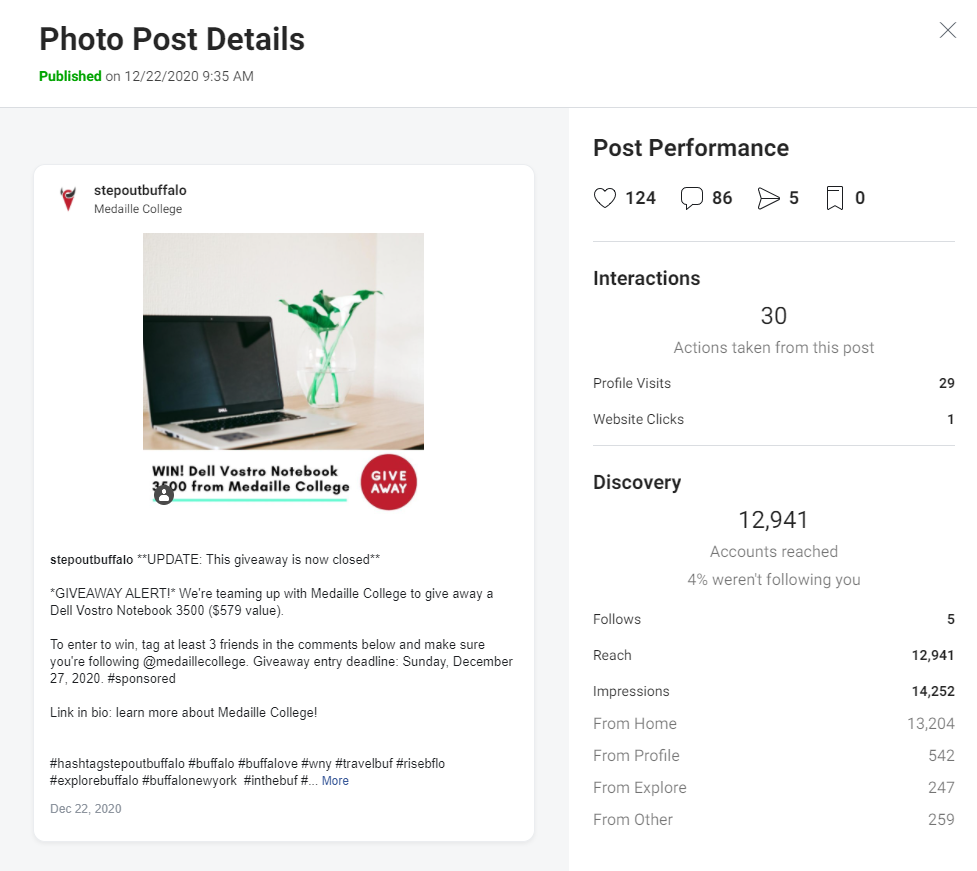This screenshot has height=871, width=977.
Task: Click the saves bookmark icon
Action: point(834,198)
